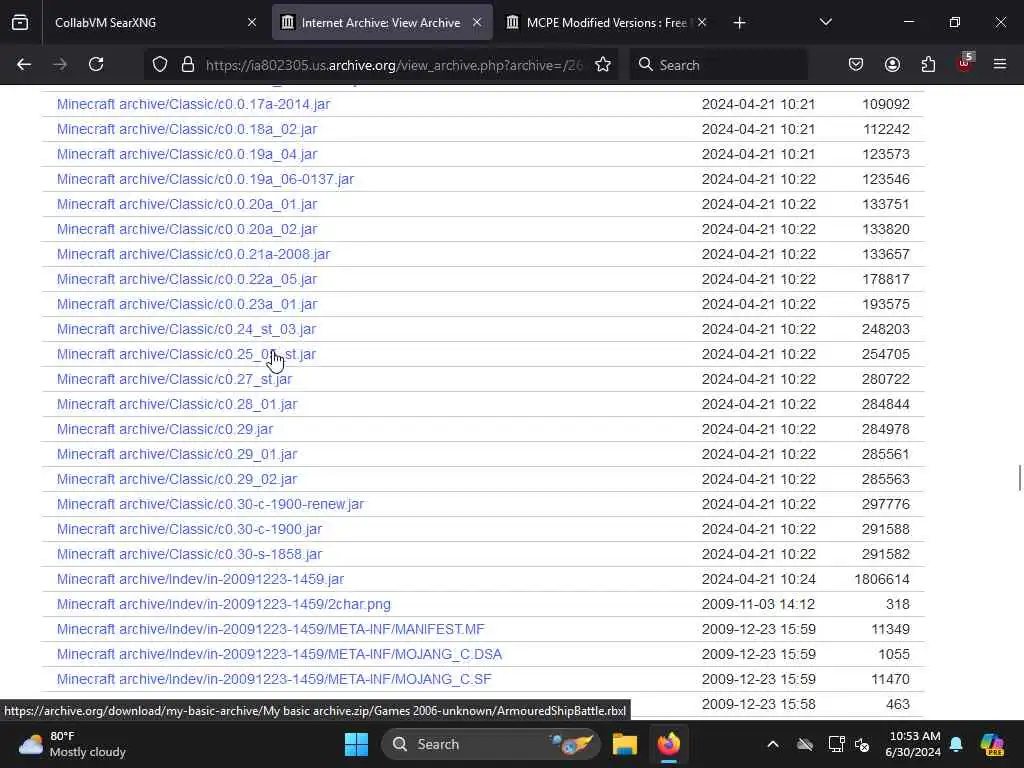Viewport: 1024px width, 768px height.
Task: Switch to CollabVM SearXNG tab
Action: coord(155,23)
